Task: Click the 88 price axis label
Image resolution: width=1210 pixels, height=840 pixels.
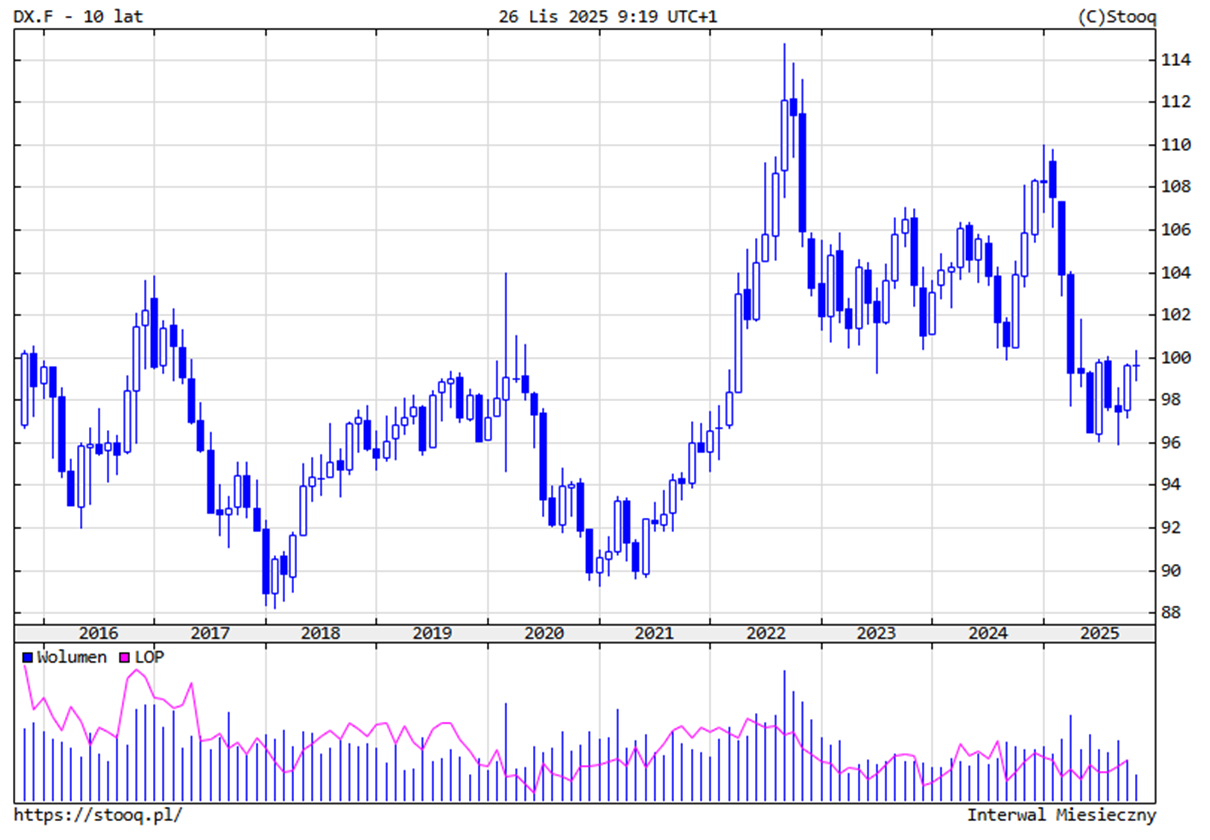Action: point(1170,613)
